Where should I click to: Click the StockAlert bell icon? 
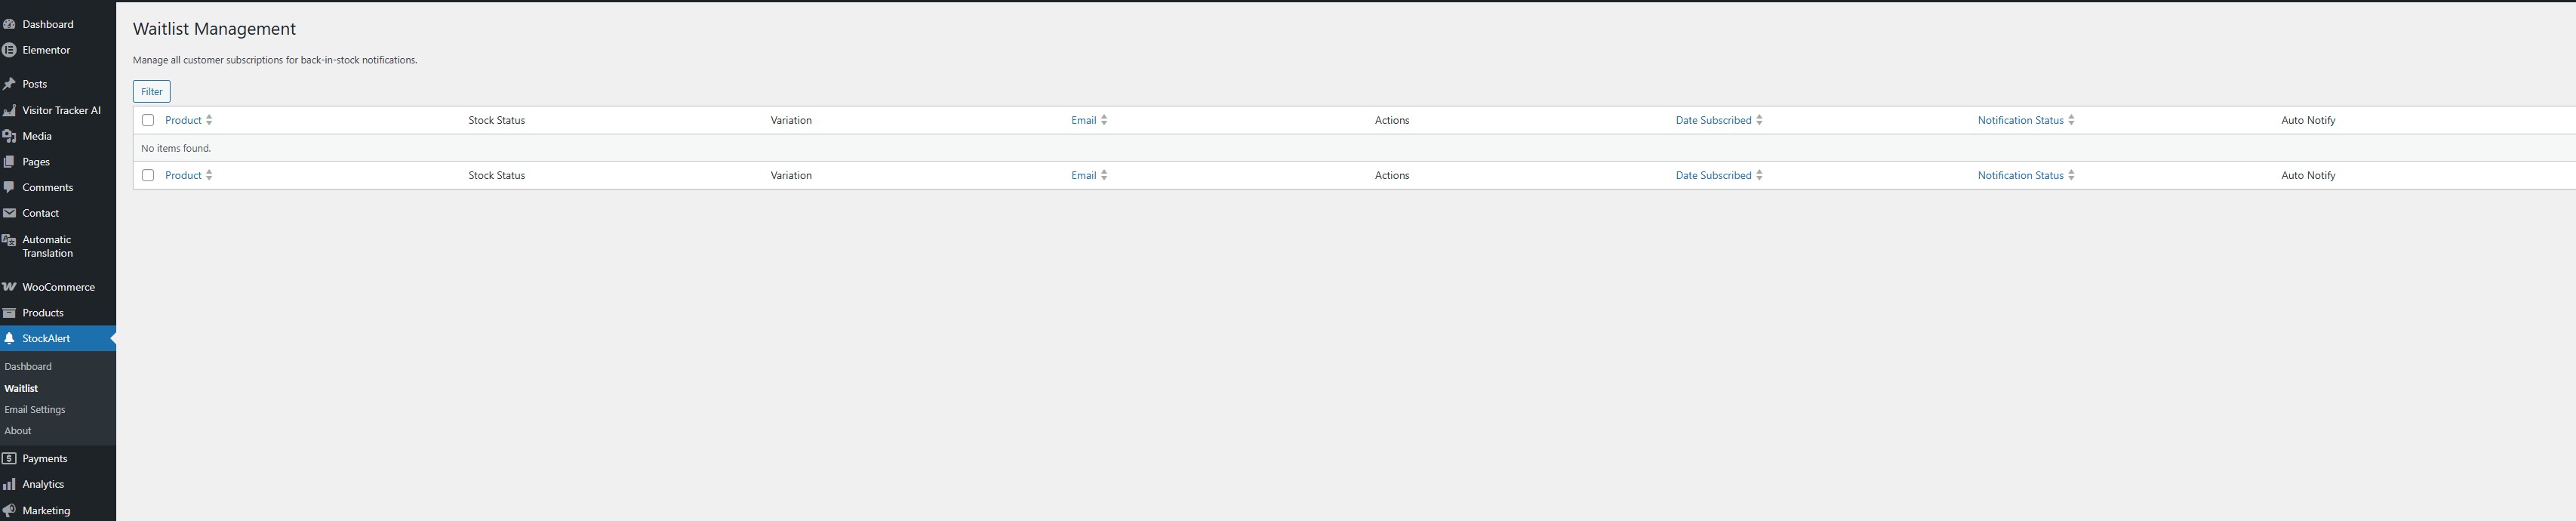click(x=9, y=339)
